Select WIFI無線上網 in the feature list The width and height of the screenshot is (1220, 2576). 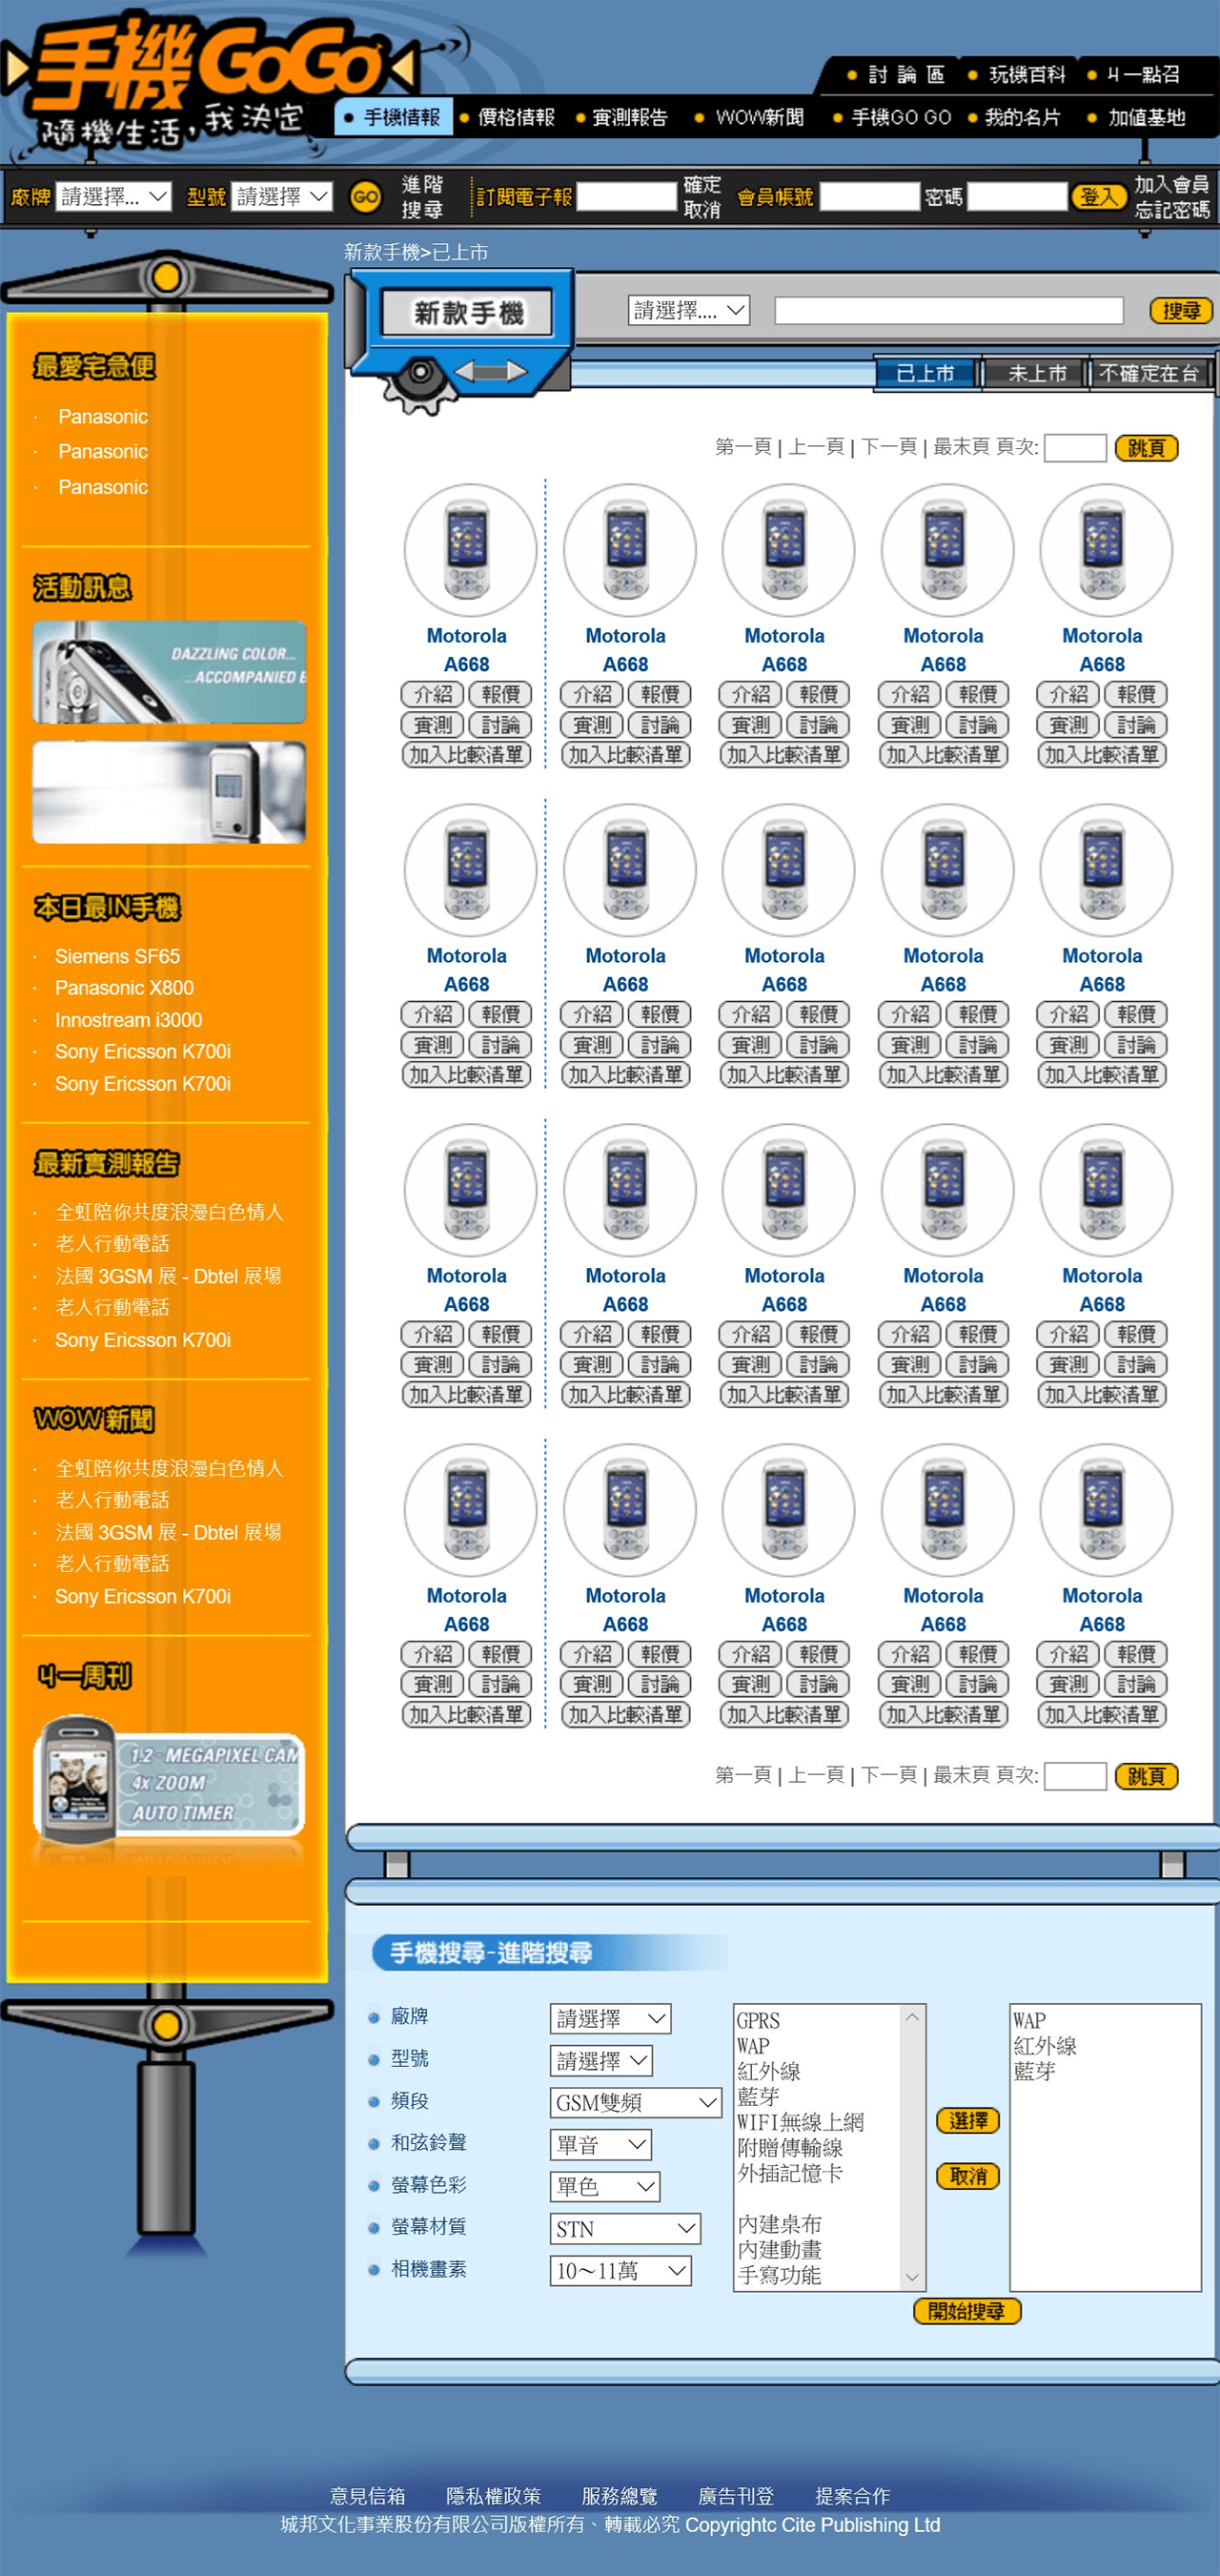click(x=801, y=2122)
